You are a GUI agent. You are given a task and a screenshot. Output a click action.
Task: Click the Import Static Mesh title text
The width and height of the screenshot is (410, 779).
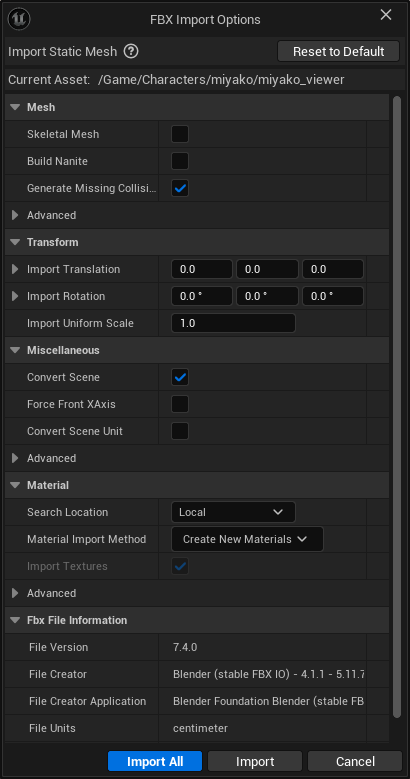coord(63,51)
